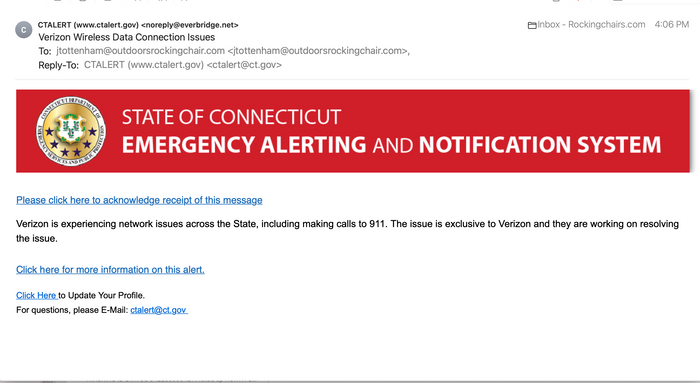Open 'Click here for more information on this alert'
The width and height of the screenshot is (700, 383).
pyautogui.click(x=110, y=270)
